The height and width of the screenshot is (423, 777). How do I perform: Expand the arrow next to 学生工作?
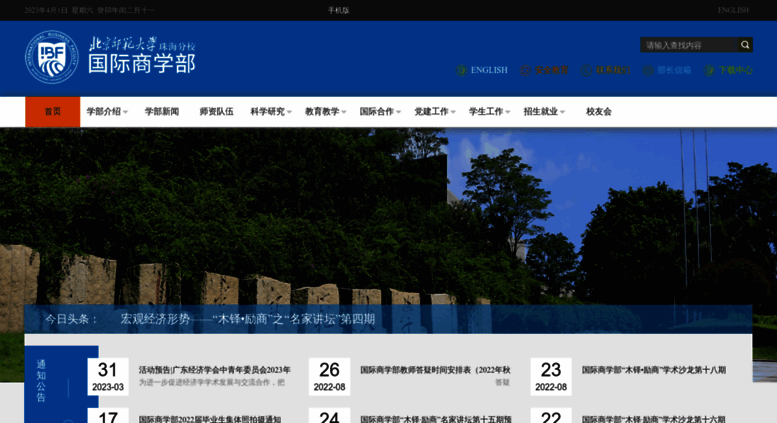[508, 112]
